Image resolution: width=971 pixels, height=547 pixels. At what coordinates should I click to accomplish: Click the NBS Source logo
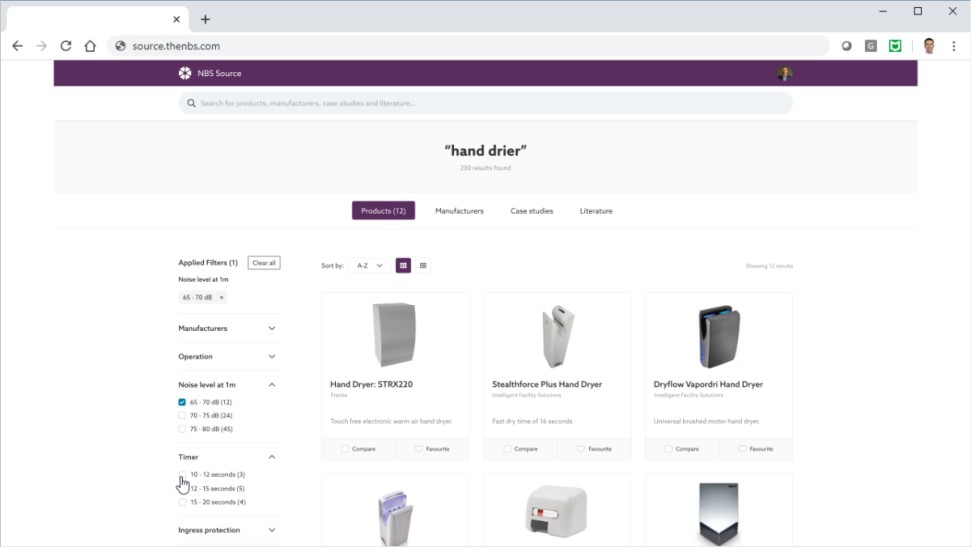click(x=210, y=73)
